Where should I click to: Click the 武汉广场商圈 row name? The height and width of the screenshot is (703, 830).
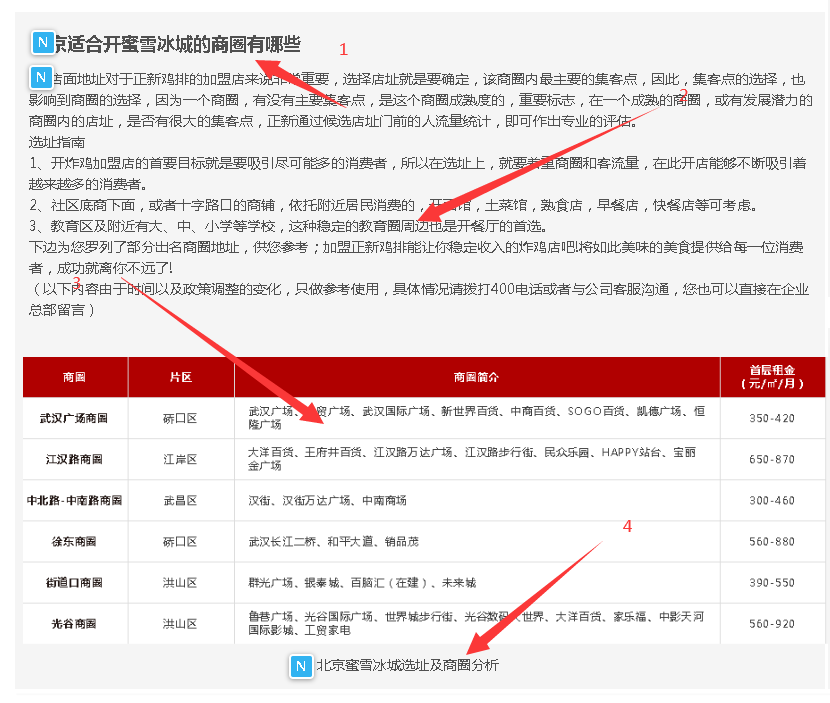pos(74,418)
